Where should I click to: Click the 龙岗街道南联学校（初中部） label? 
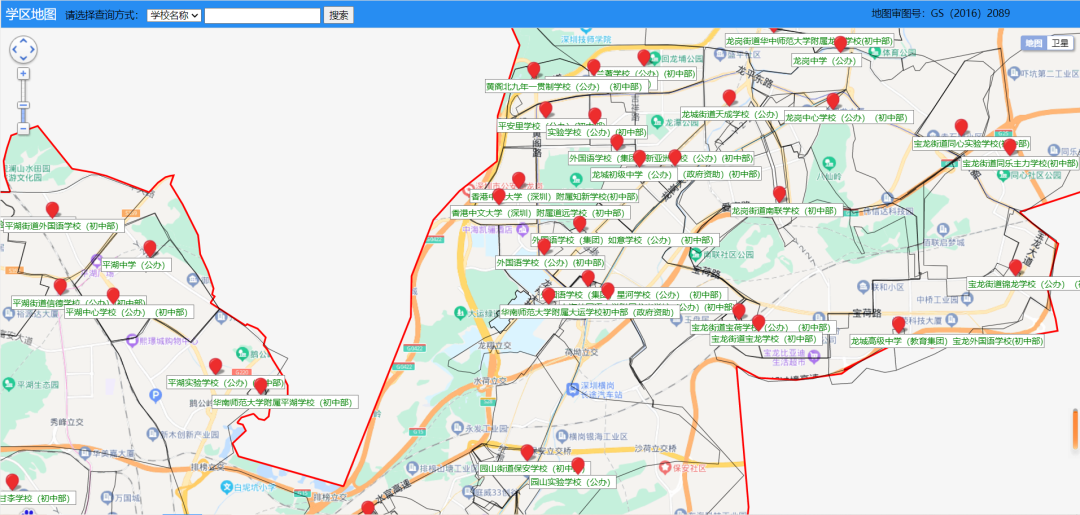[x=787, y=211]
